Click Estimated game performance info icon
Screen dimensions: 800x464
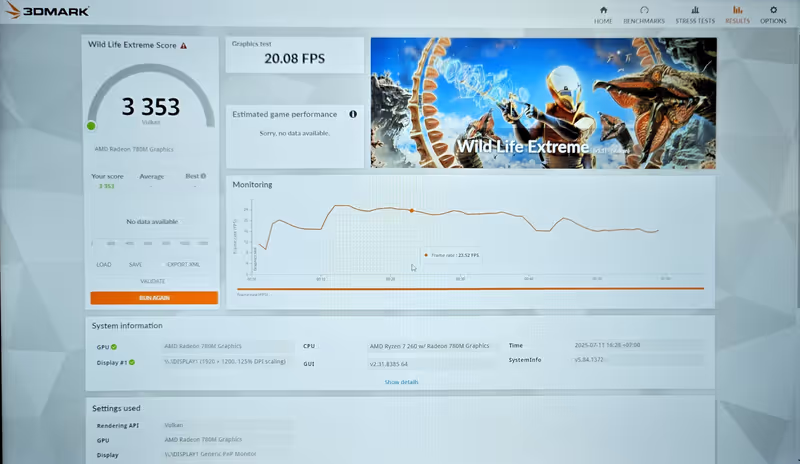[353, 114]
